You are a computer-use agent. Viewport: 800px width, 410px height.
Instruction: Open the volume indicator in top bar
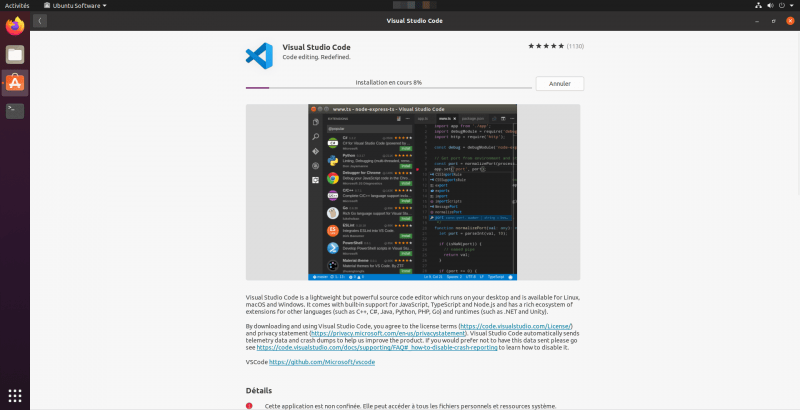[770, 6]
